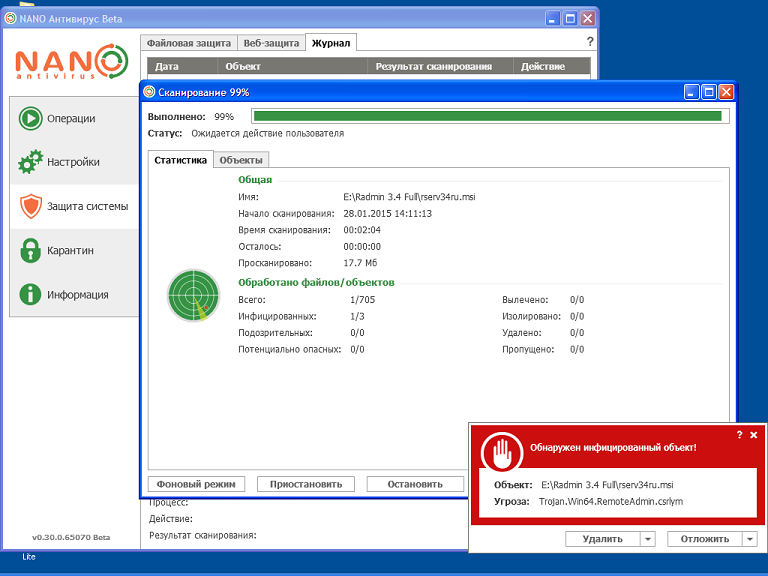Click the Операции play icon
The image size is (768, 576).
click(31, 118)
